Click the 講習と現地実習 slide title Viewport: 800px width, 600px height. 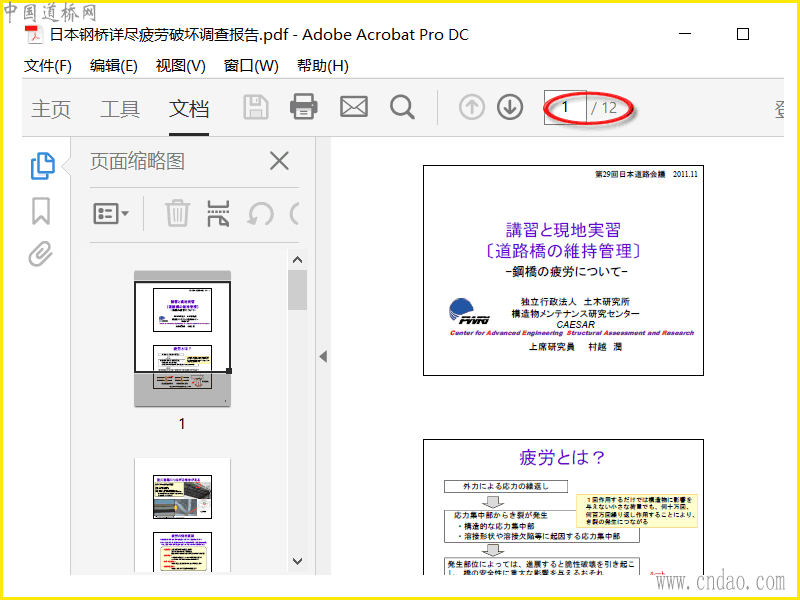pyautogui.click(x=563, y=230)
